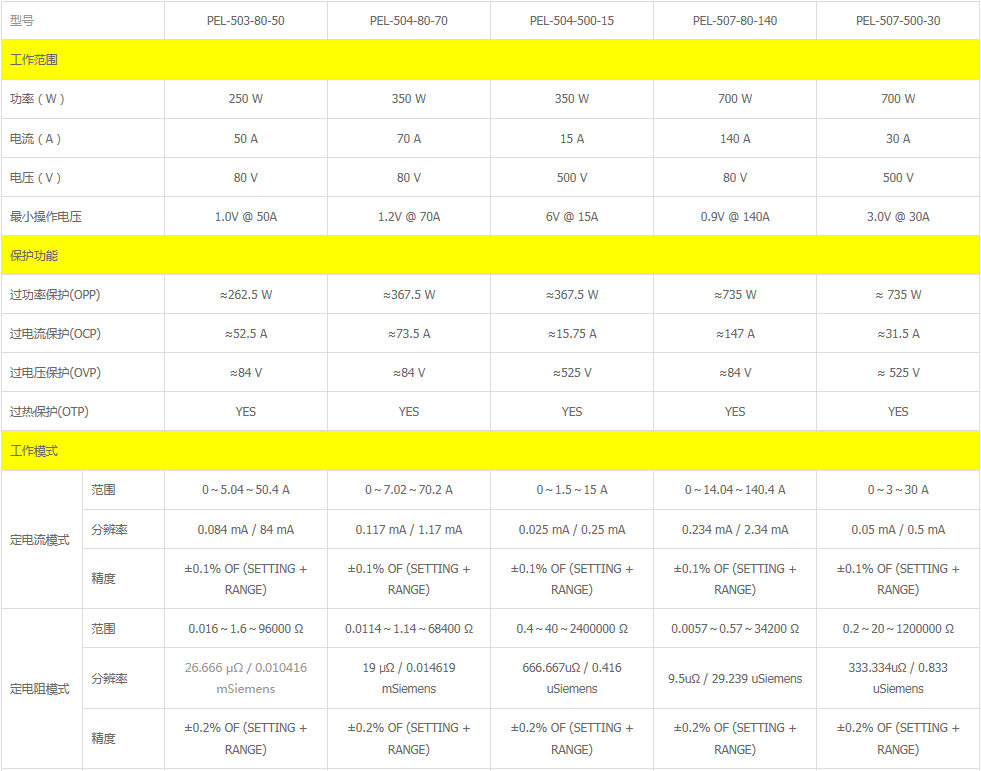Image resolution: width=981 pixels, height=771 pixels.
Task: Click the 250 W power cell
Action: point(245,99)
